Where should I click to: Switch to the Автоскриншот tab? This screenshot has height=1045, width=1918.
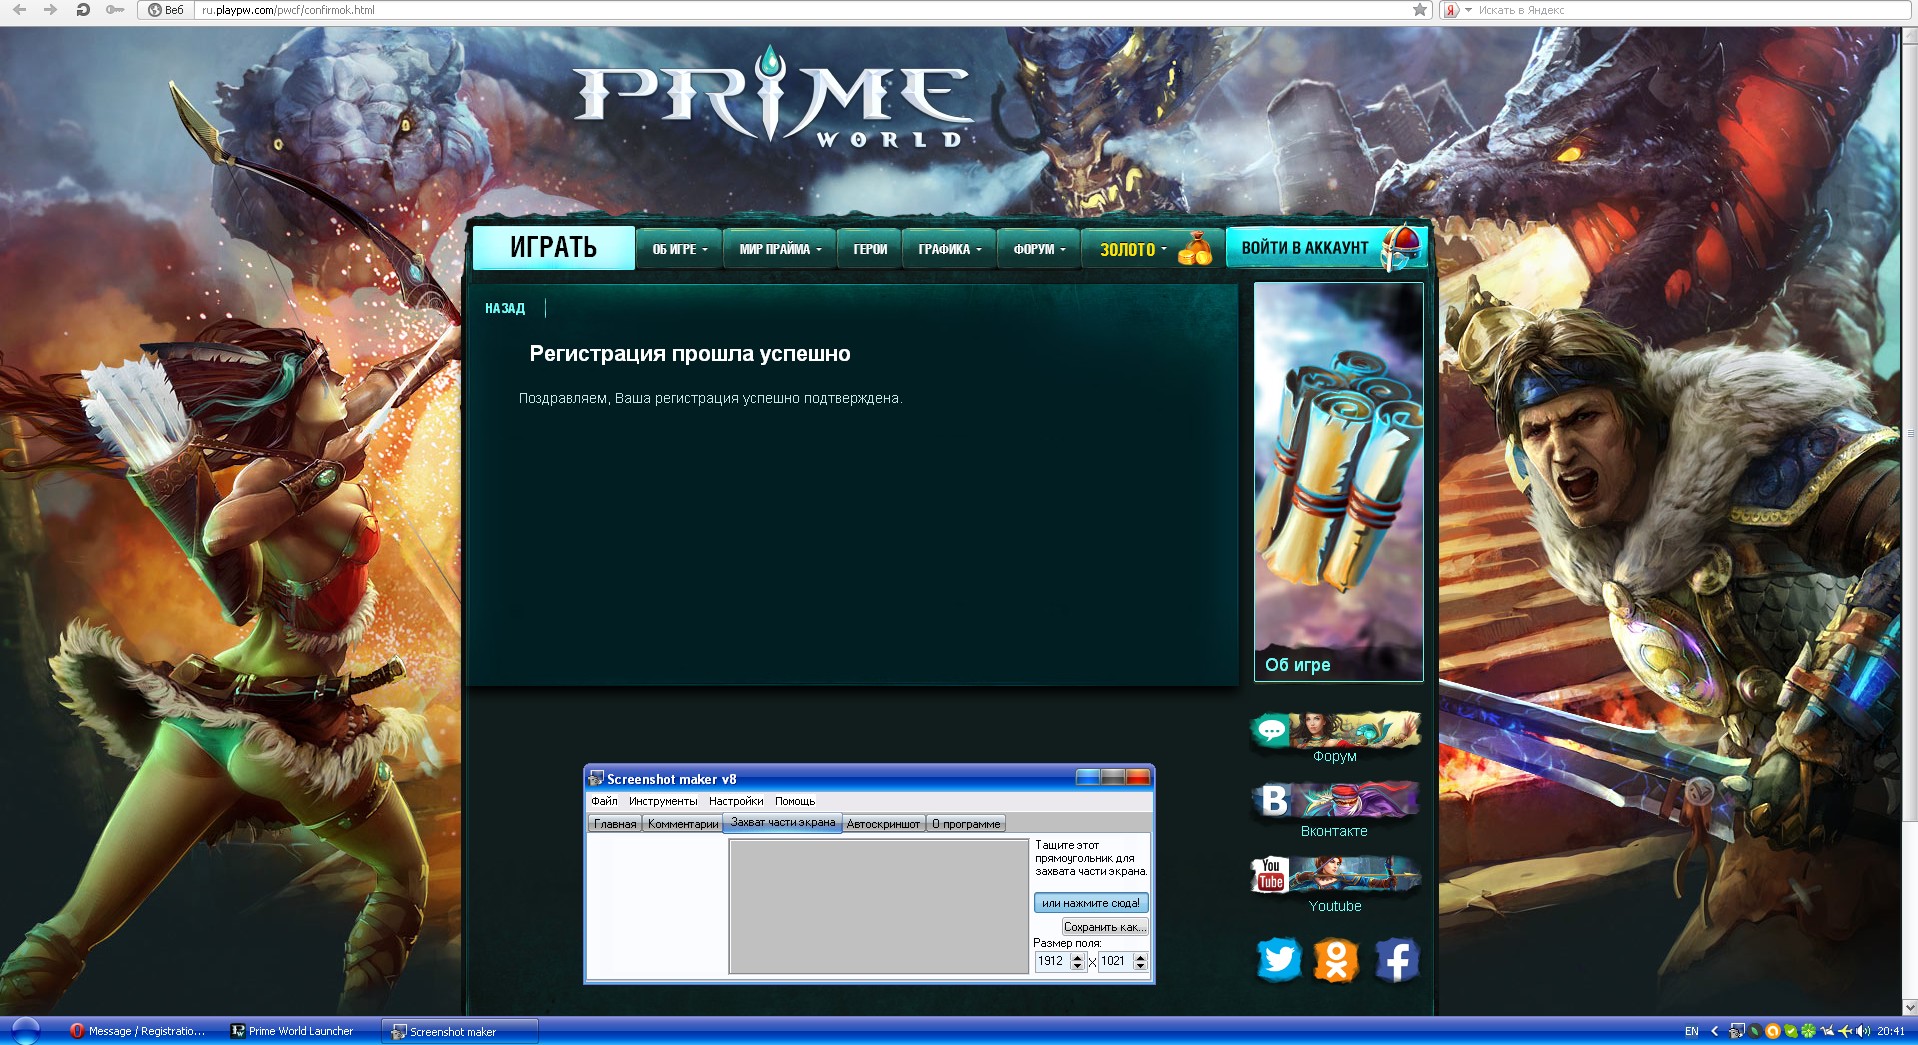click(x=883, y=824)
